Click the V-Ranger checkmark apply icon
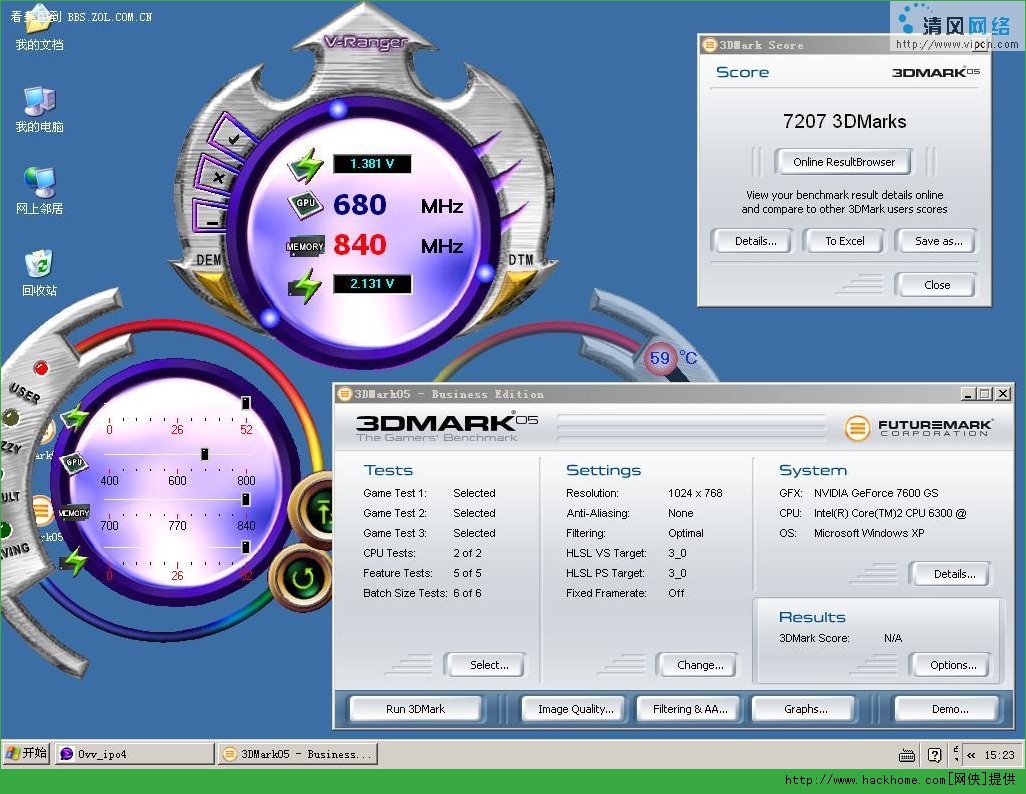Viewport: 1026px width, 794px height. pos(230,137)
